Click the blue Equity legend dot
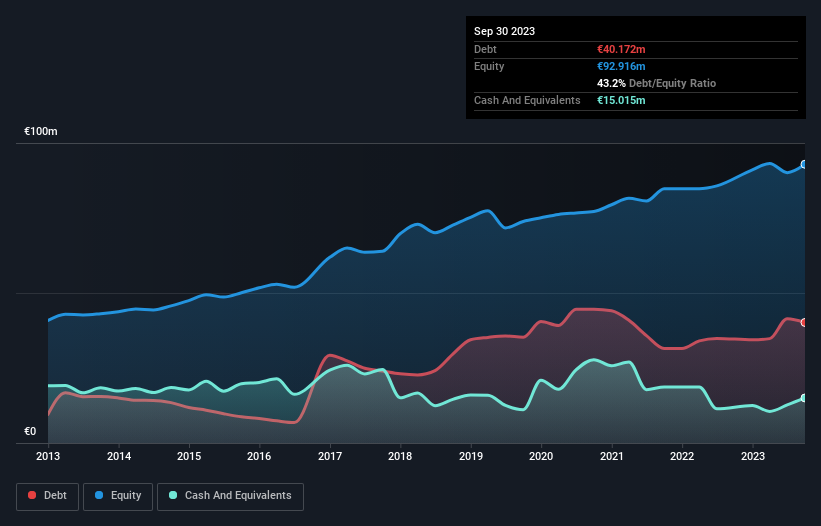The width and height of the screenshot is (821, 526). (99, 495)
